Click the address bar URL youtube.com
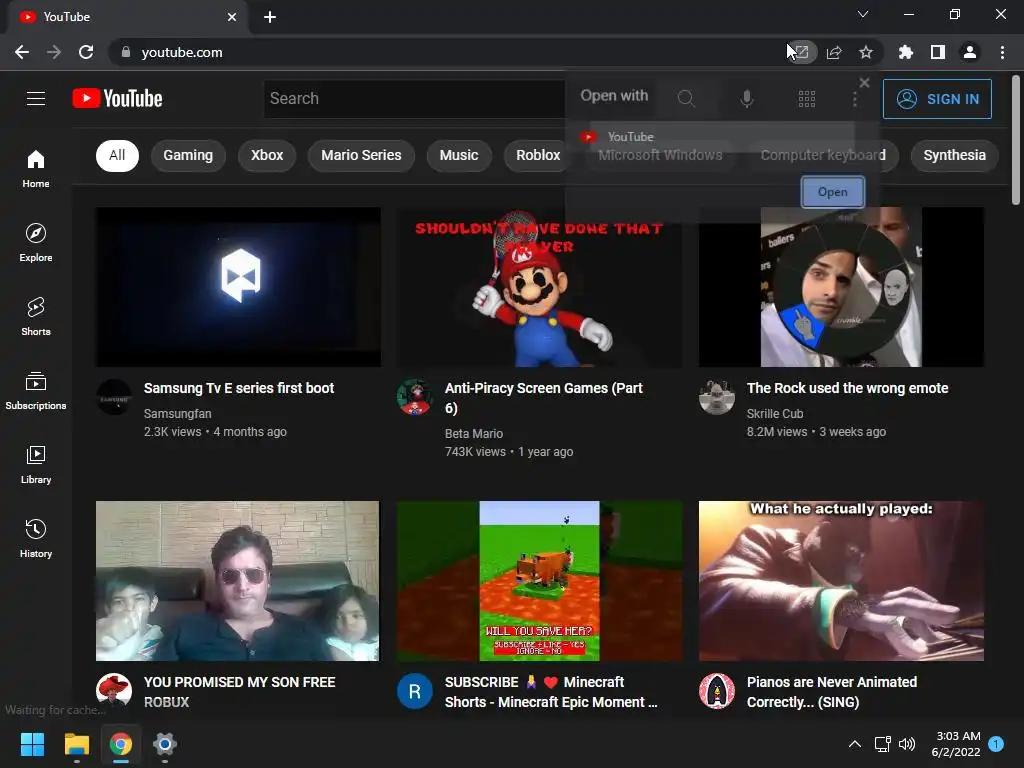1024x768 pixels. pyautogui.click(x=182, y=52)
